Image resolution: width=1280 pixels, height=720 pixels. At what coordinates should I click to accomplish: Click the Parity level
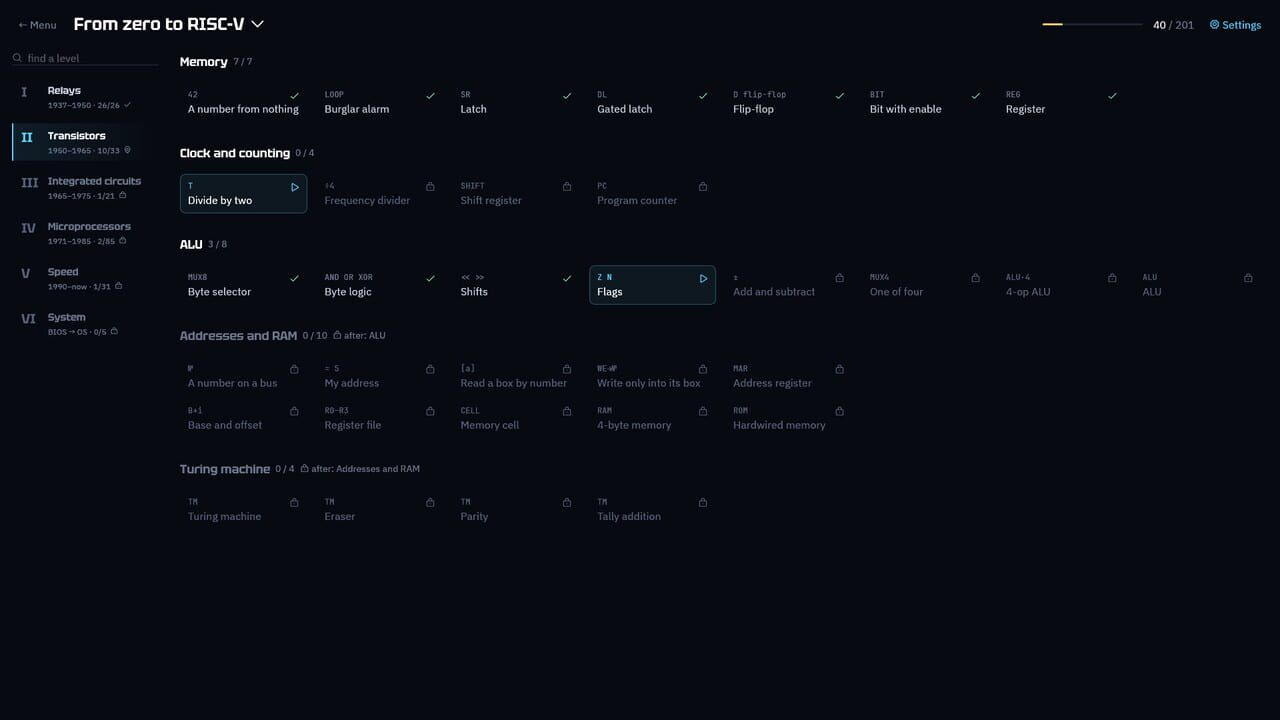(x=516, y=509)
